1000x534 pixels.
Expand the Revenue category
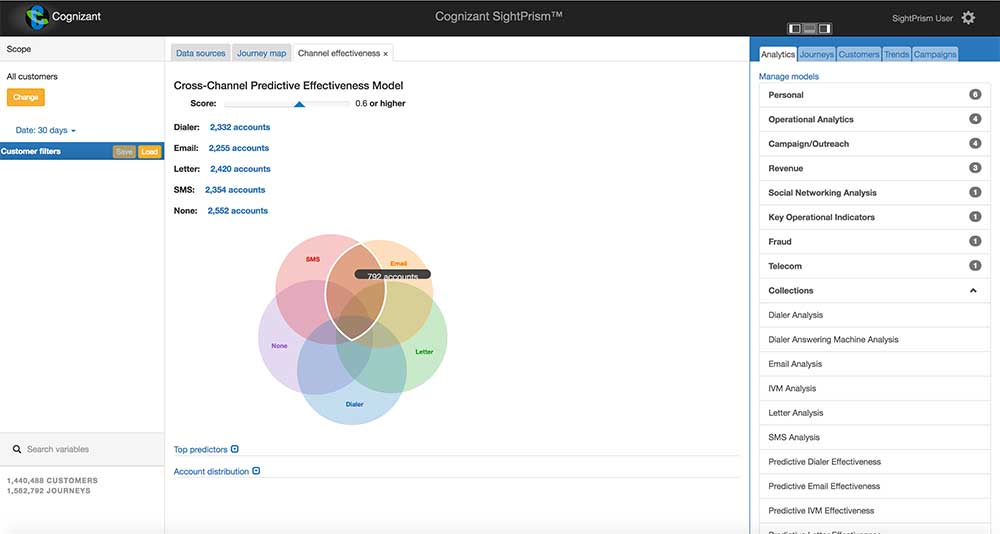click(874, 168)
